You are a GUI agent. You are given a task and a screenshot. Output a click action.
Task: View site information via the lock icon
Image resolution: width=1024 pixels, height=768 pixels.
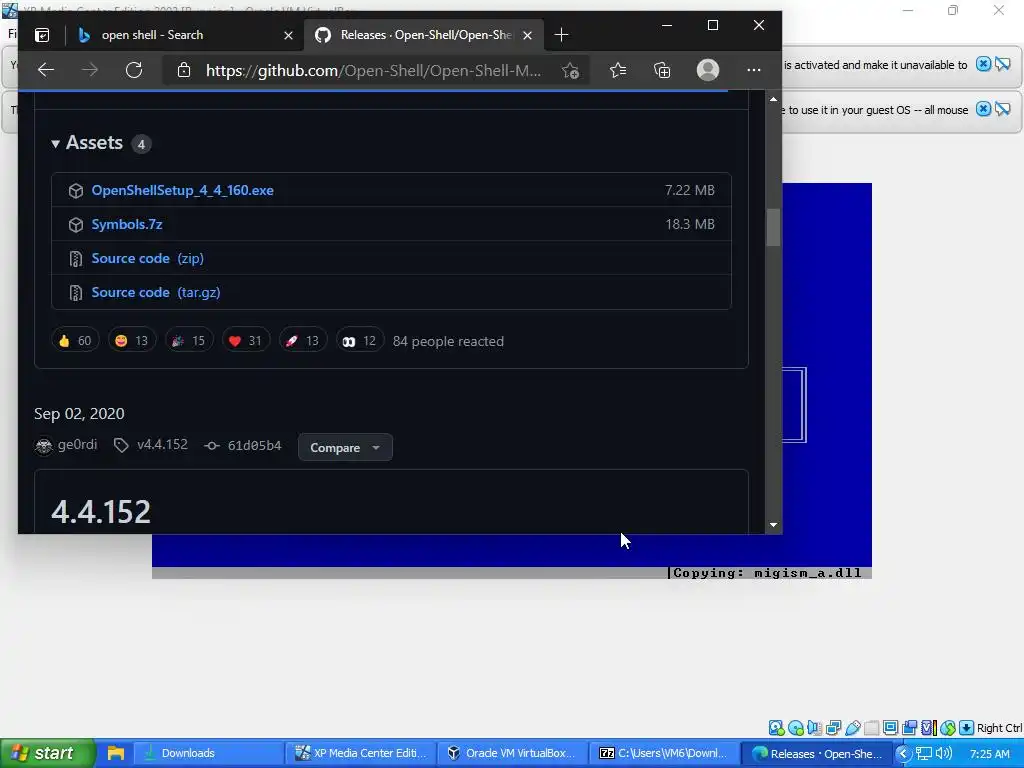184,70
